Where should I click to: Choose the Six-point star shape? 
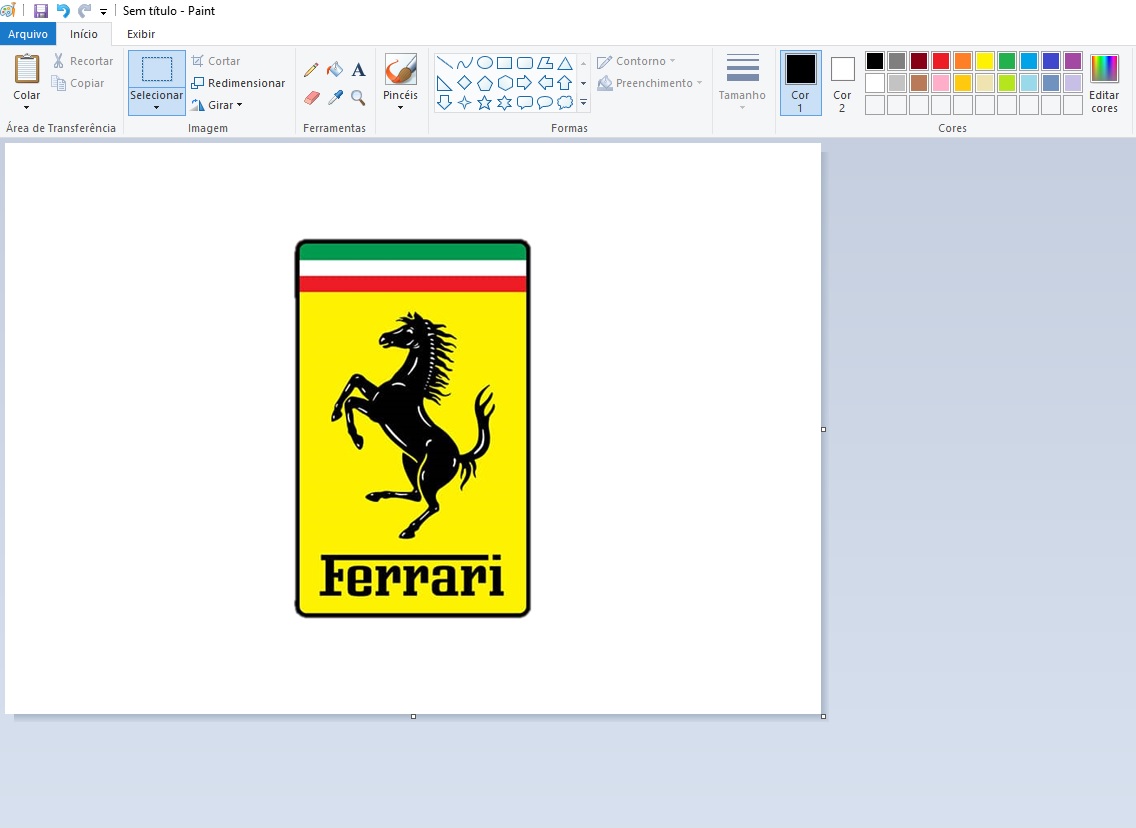(x=504, y=102)
